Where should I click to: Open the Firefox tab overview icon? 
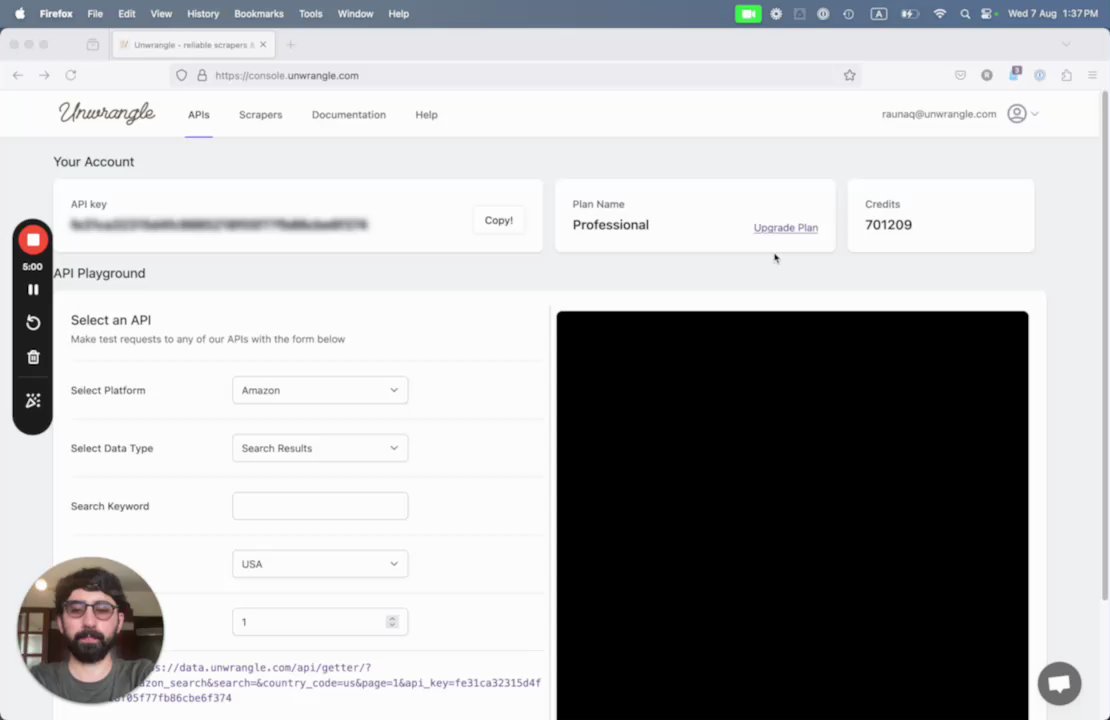point(93,45)
